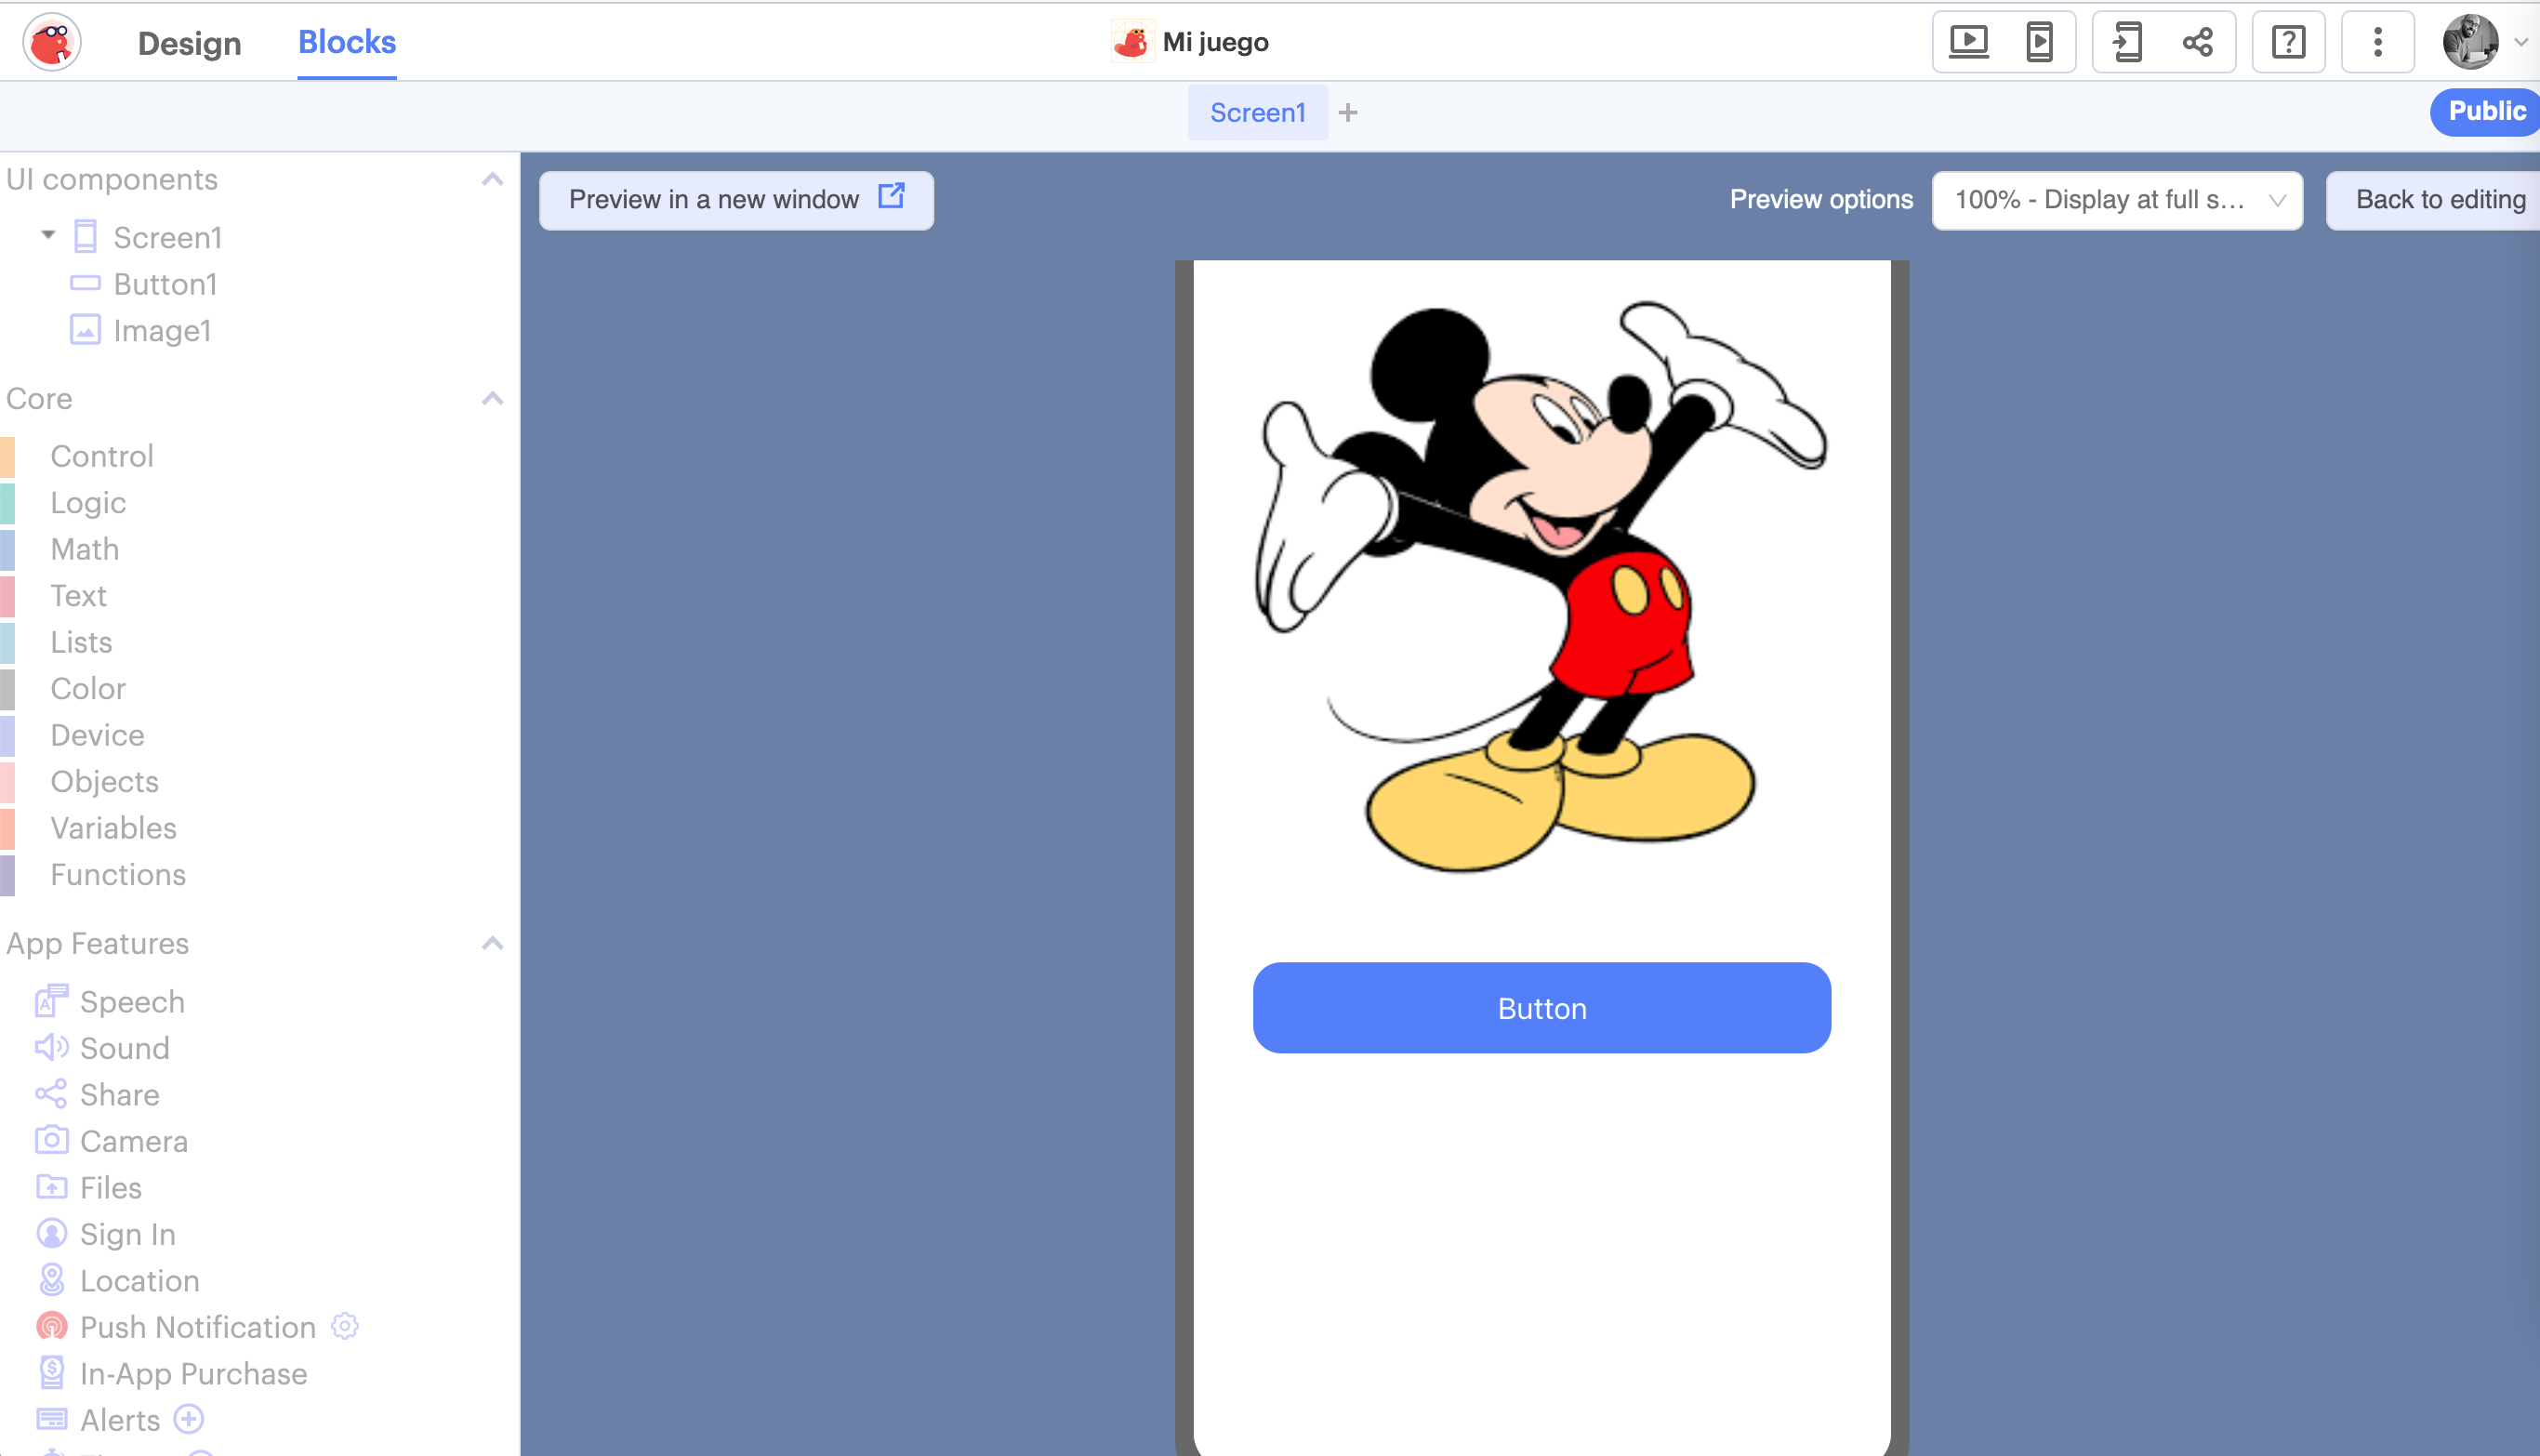Click the share project icon
Screen dimensions: 2540x1456
(x=2198, y=42)
